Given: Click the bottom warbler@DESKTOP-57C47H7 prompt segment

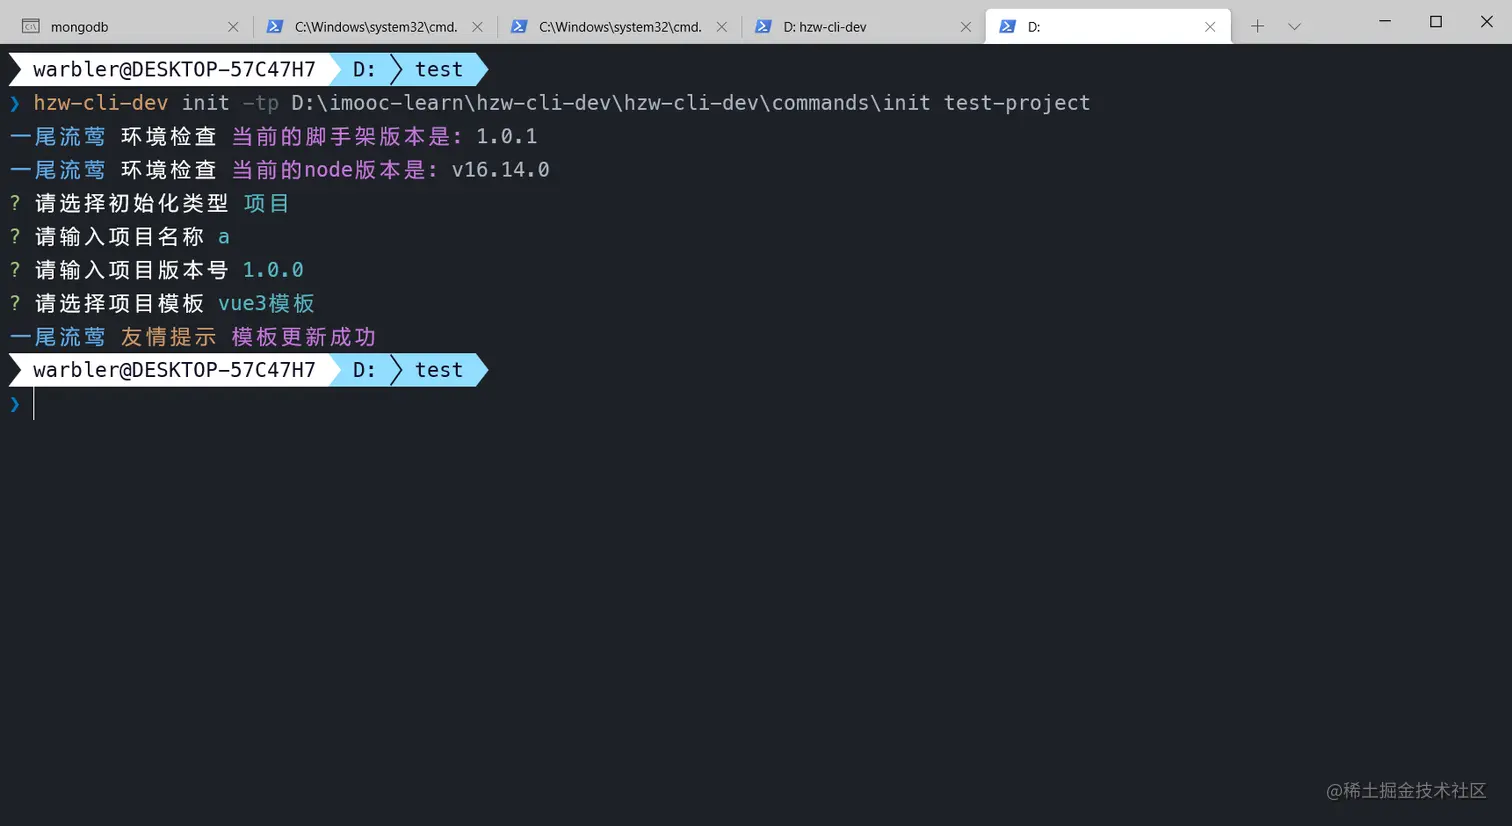Looking at the screenshot, I should click(174, 370).
